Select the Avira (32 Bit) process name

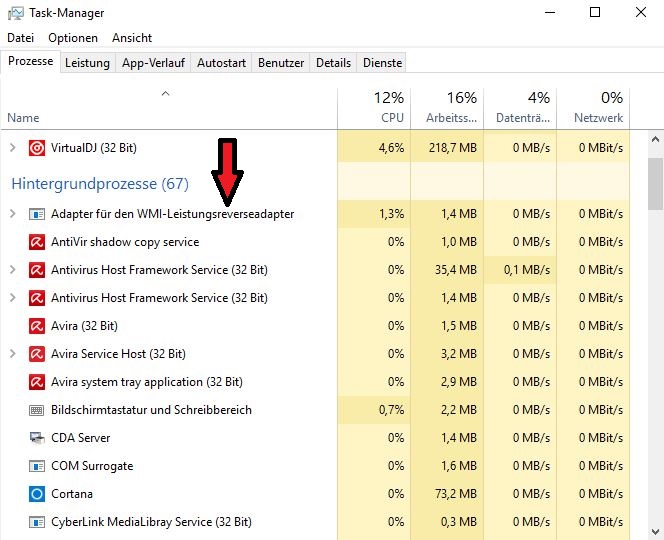[x=84, y=326]
